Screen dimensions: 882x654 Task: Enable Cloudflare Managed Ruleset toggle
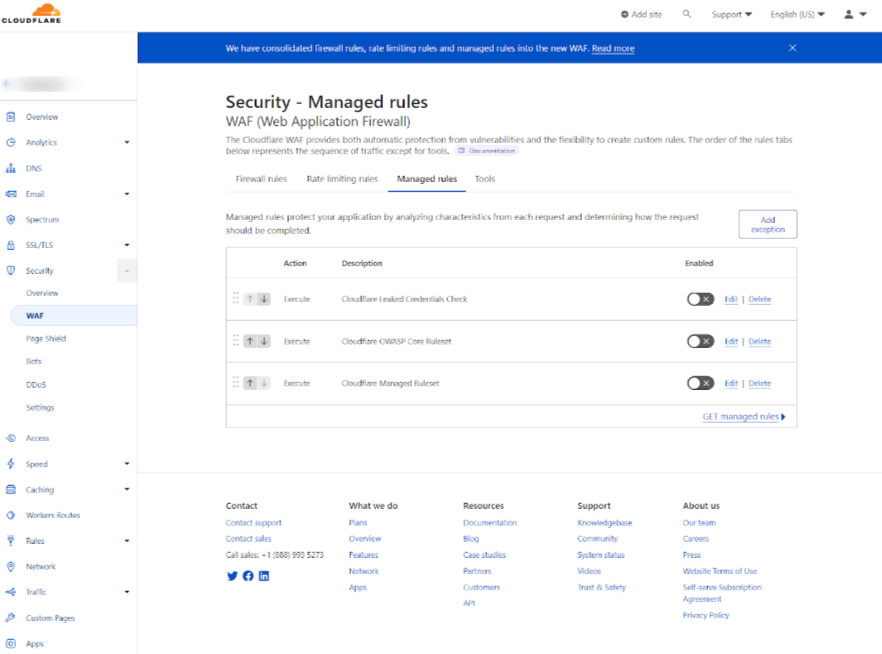[x=700, y=383]
